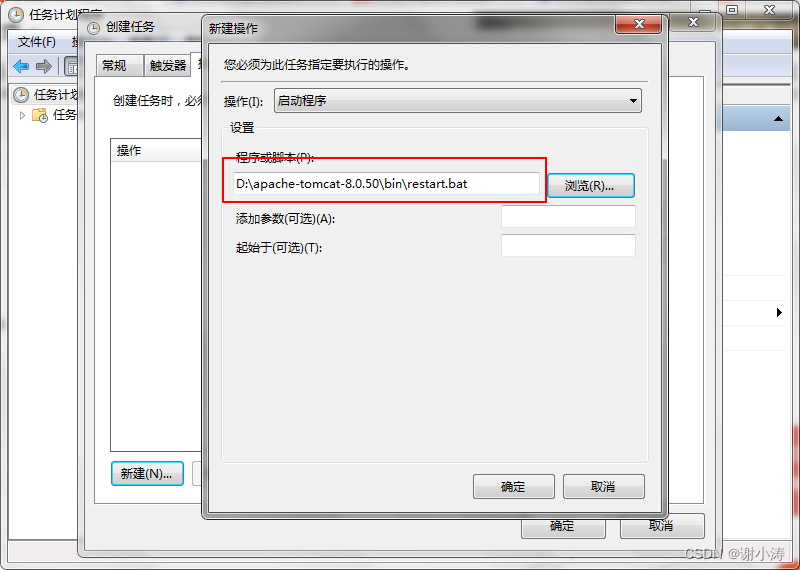Click the 新建(N)... button
Image resolution: width=800 pixels, height=570 pixels.
pyautogui.click(x=147, y=474)
